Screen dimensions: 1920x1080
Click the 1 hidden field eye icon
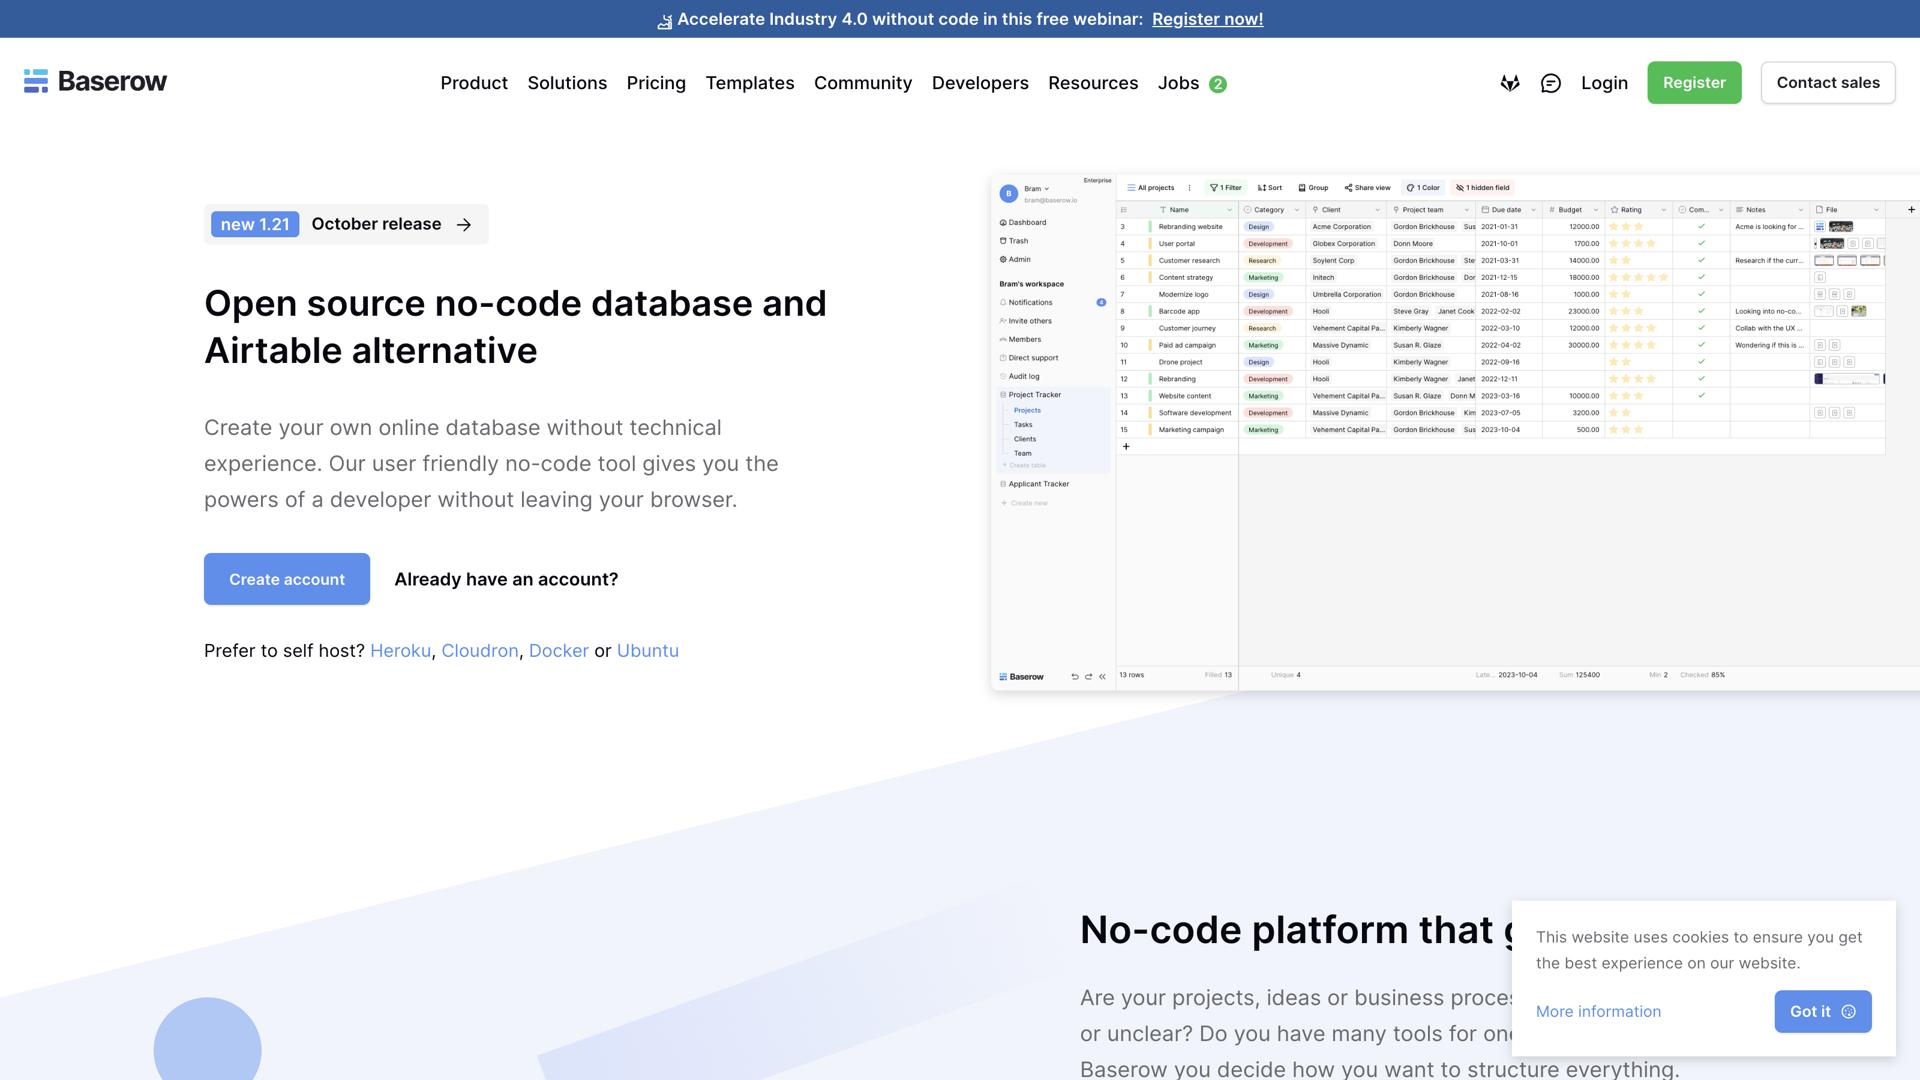pyautogui.click(x=1460, y=188)
